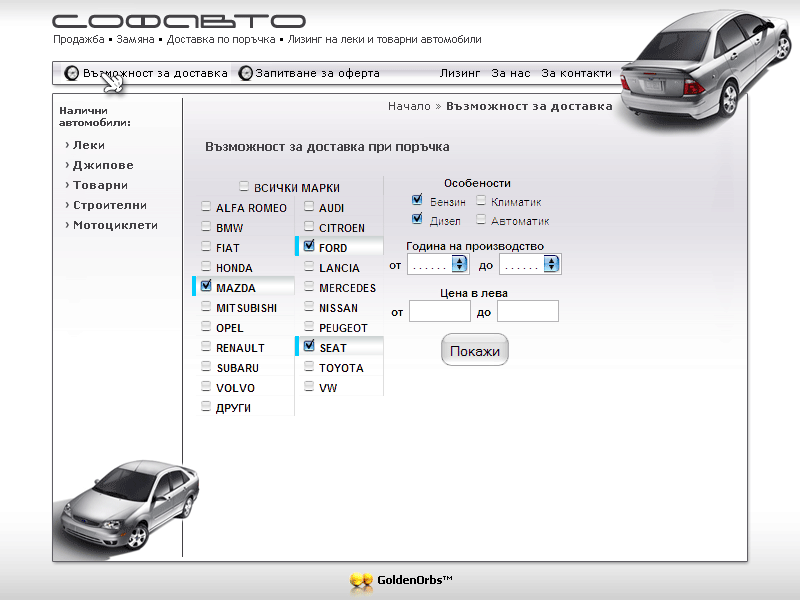Screen dimensions: 800x600
Task: Click the Начало breadcrumb link
Action: click(x=409, y=106)
